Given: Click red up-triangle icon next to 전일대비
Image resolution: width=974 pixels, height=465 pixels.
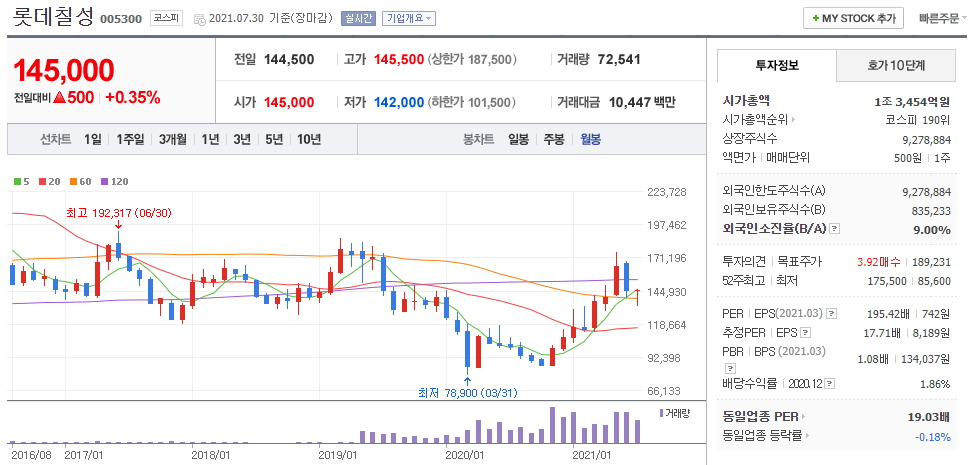Looking at the screenshot, I should click(60, 97).
